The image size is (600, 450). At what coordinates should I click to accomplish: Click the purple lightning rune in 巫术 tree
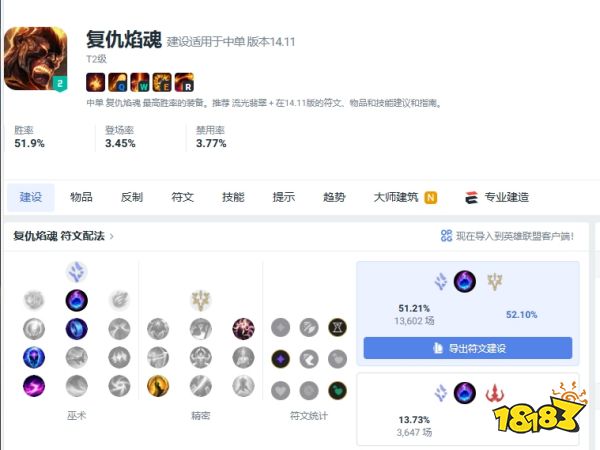tap(34, 386)
